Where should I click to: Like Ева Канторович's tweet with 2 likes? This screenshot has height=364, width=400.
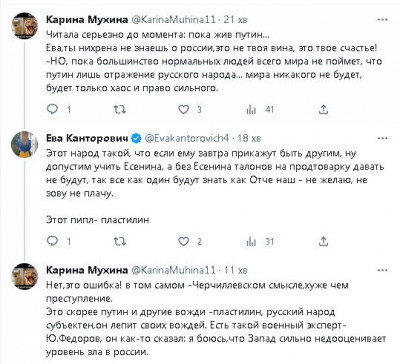(184, 241)
